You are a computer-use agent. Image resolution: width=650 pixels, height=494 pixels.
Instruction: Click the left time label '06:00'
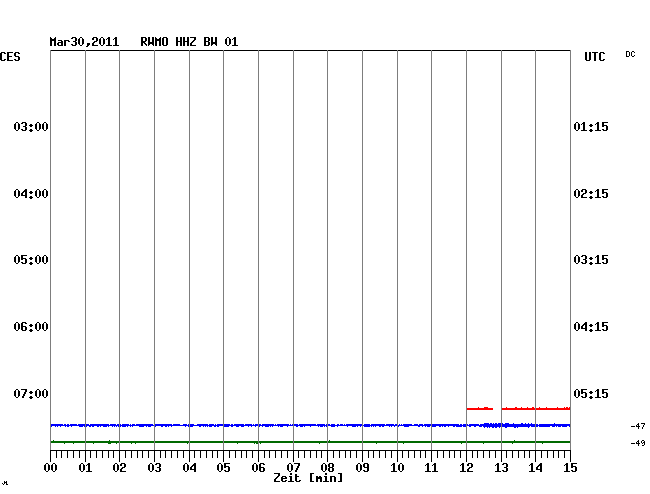31,327
